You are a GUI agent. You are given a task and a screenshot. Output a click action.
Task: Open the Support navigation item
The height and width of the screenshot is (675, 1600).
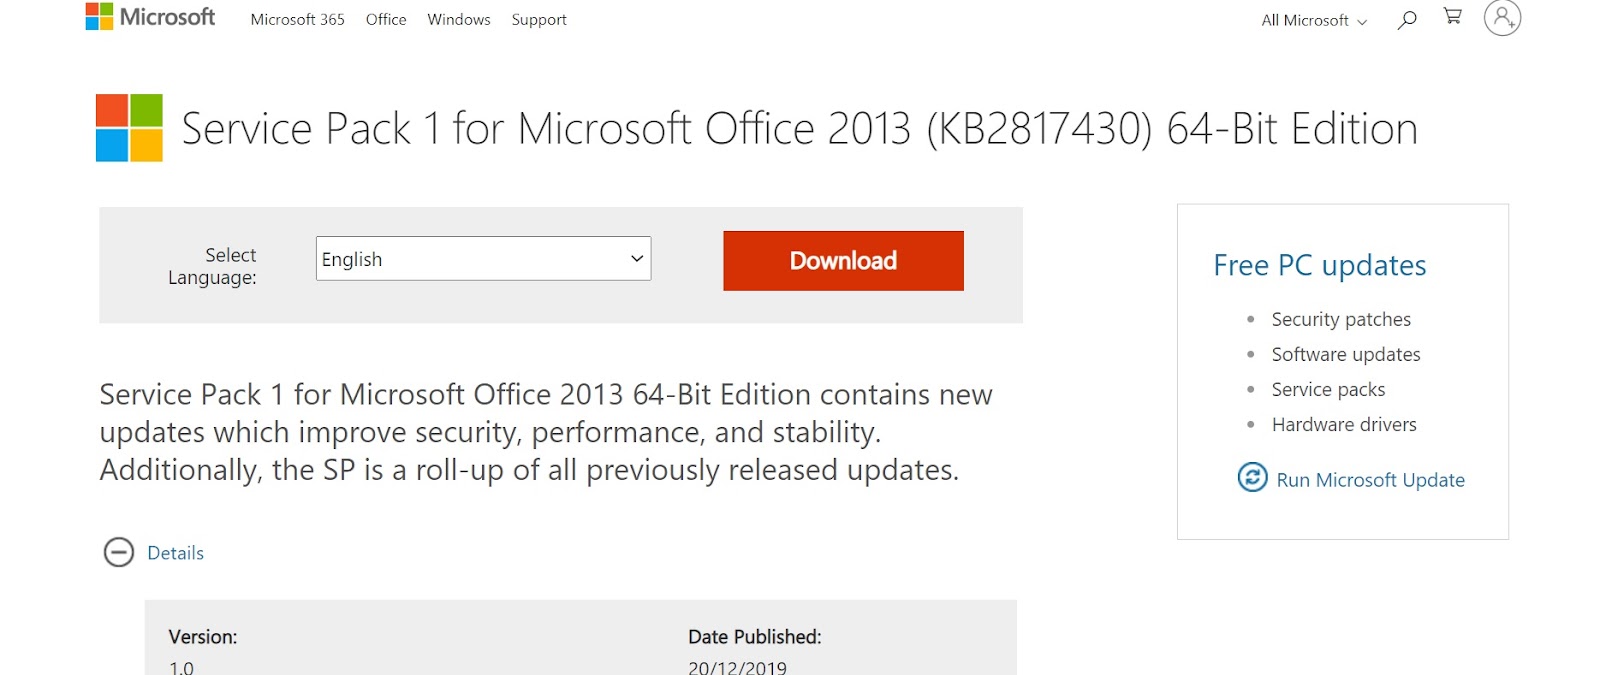(539, 20)
